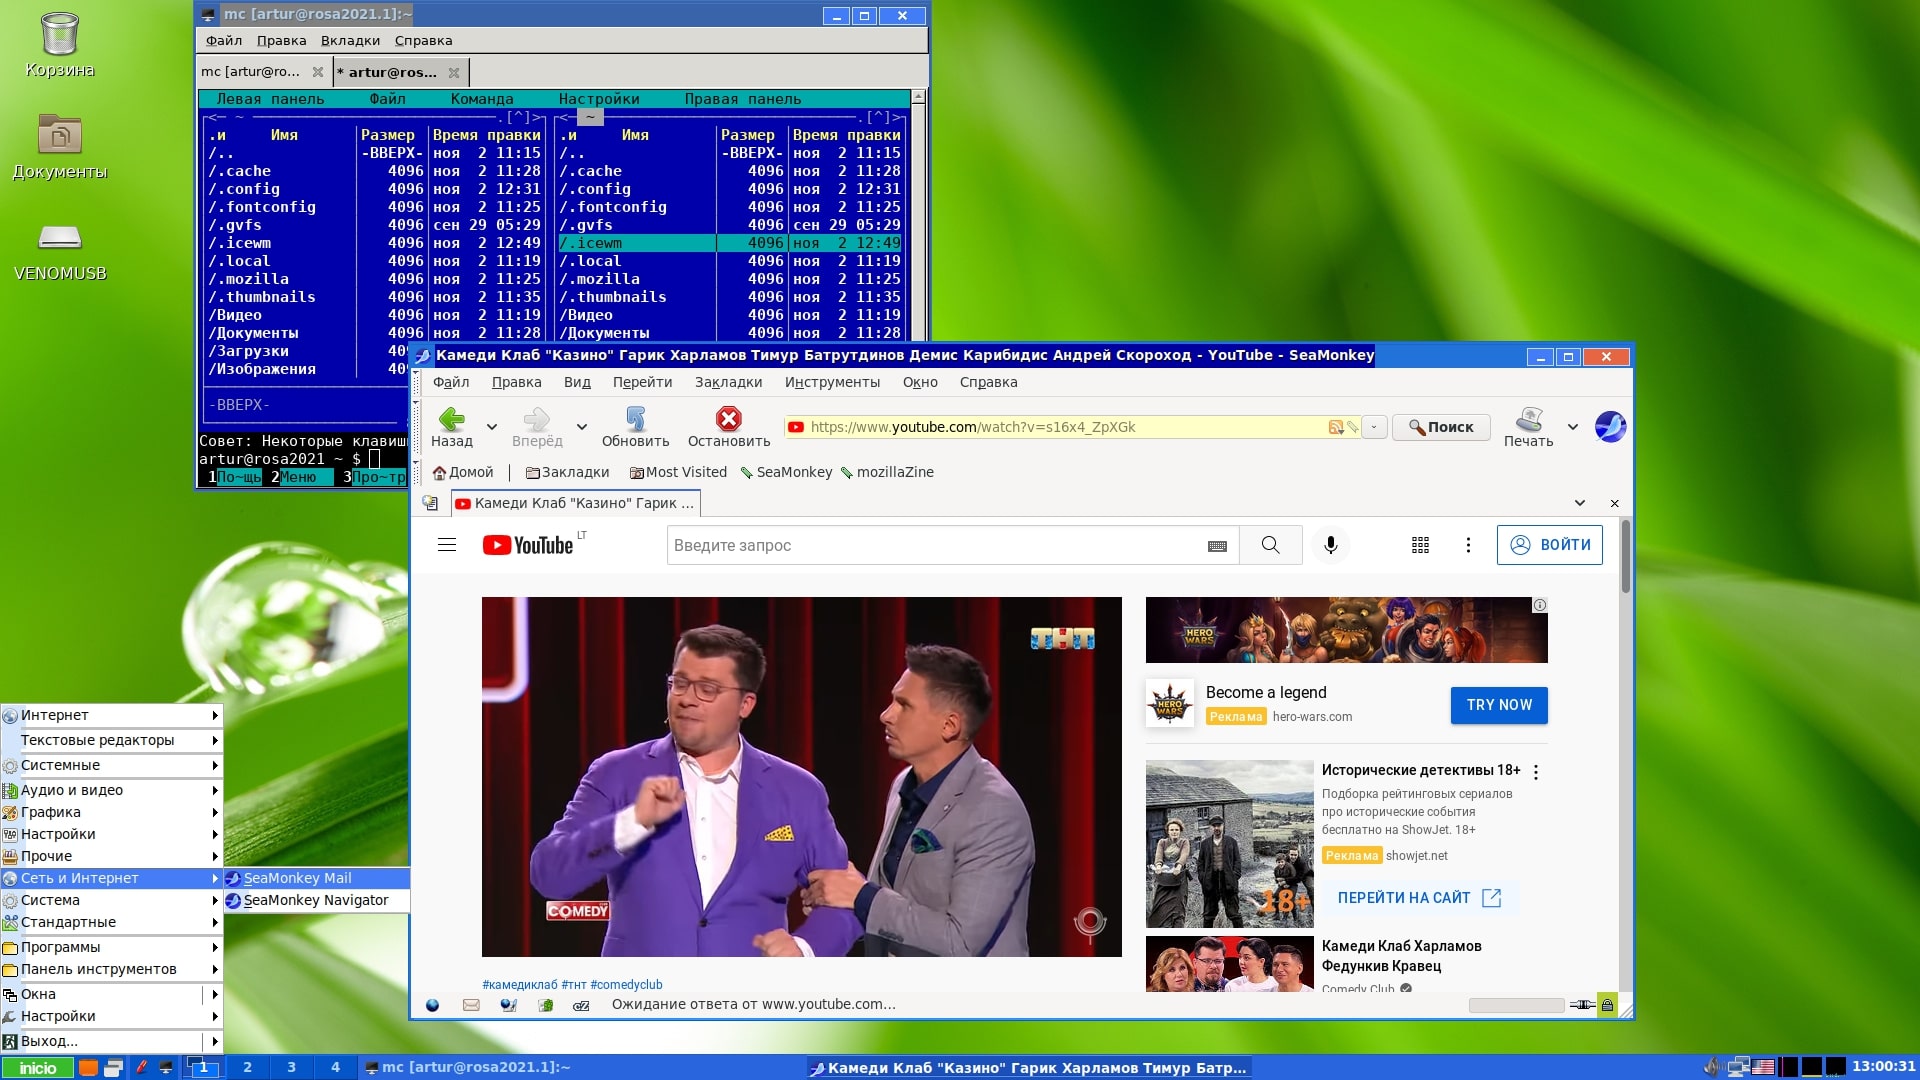Expand the Панель инструментов submenu

(111, 969)
